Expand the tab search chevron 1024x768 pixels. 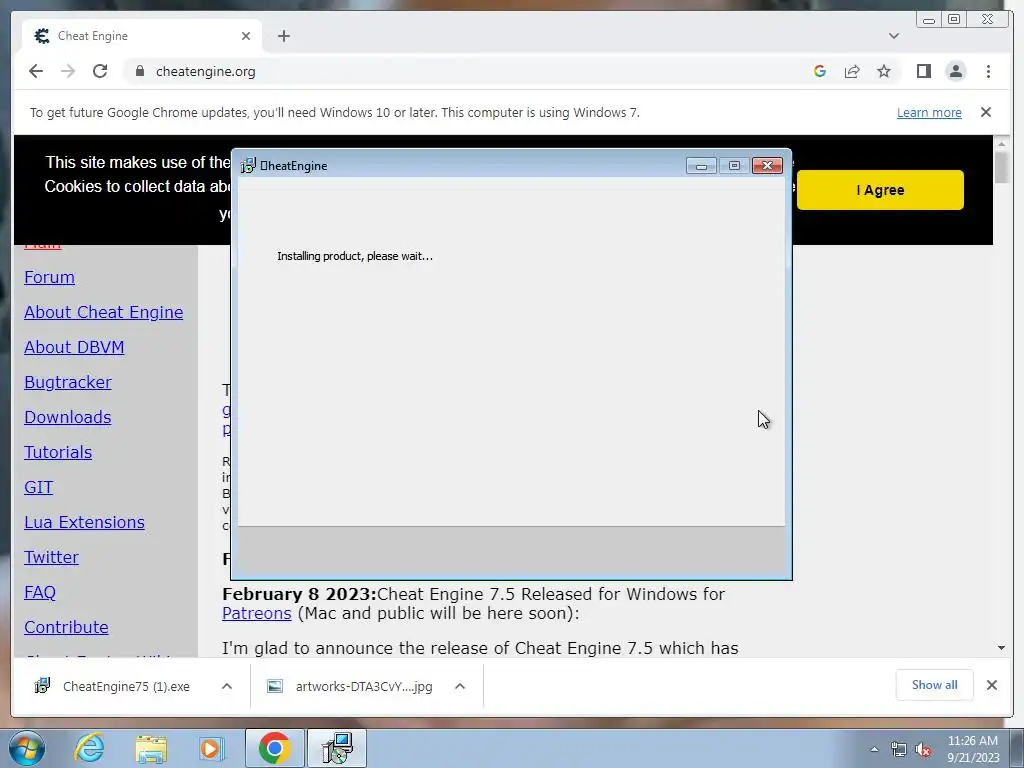click(x=894, y=36)
